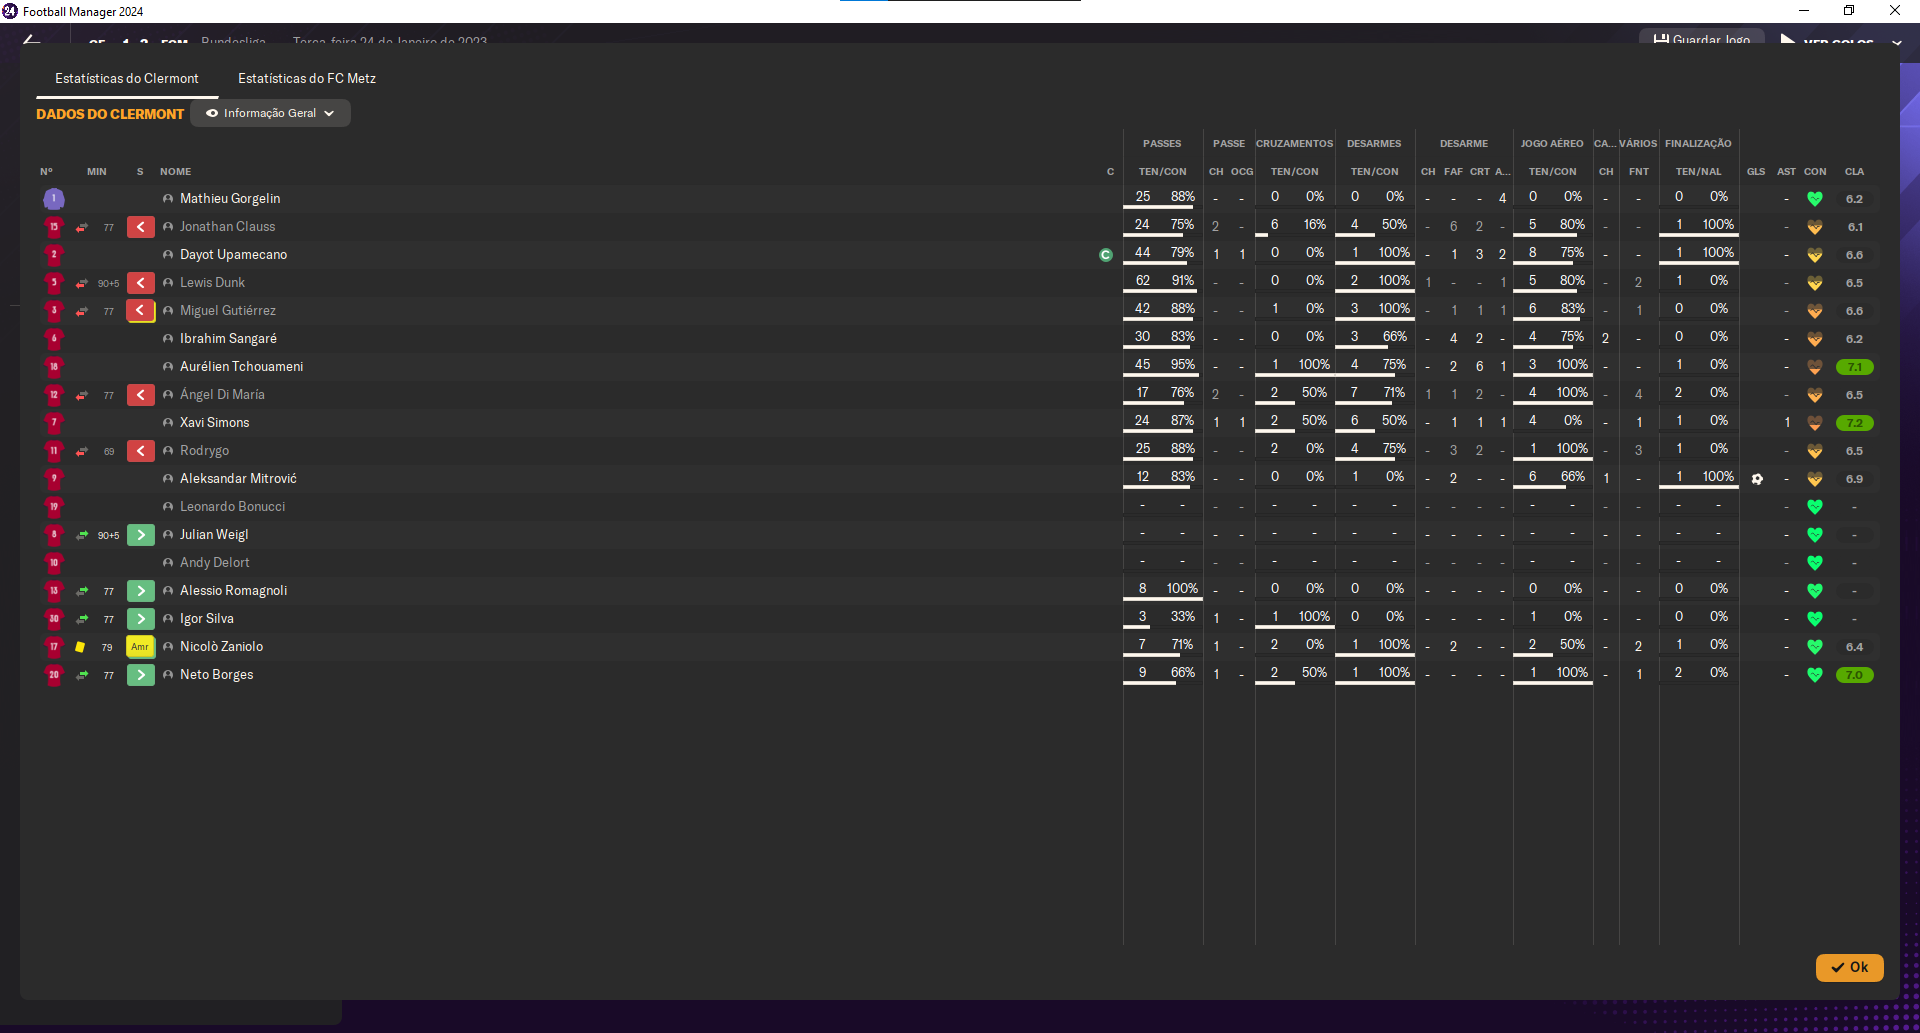Click Nicolò Zaniolo yellow Amr card badge

coord(140,647)
